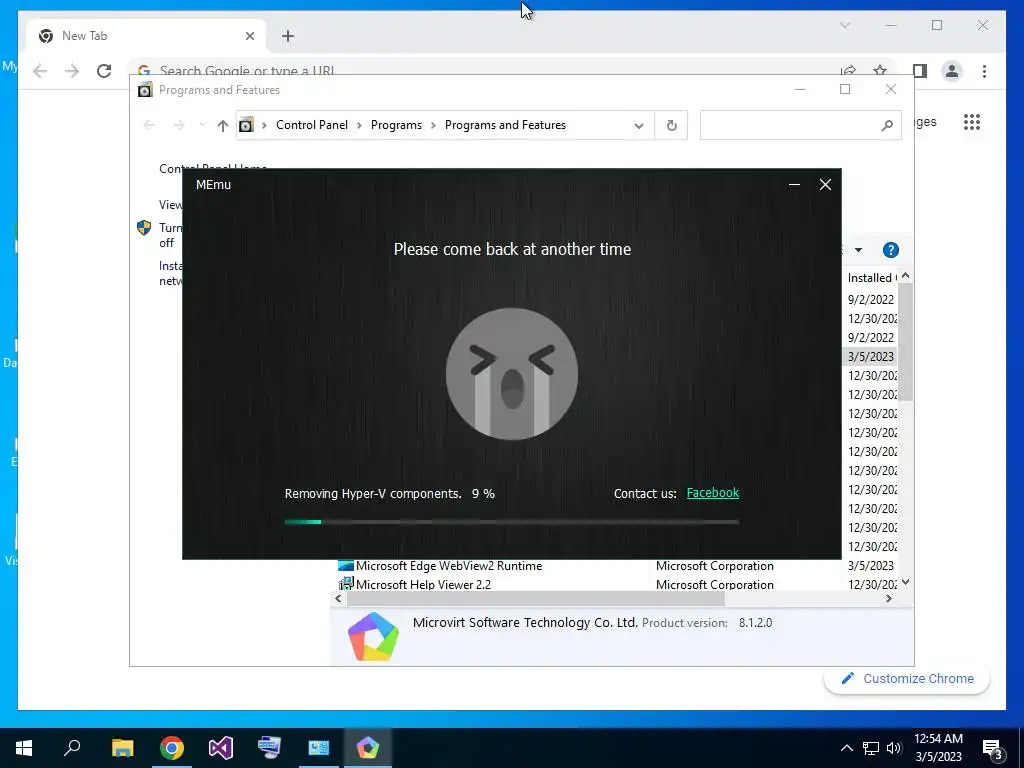Open Visual Studio from the taskbar

[221, 748]
